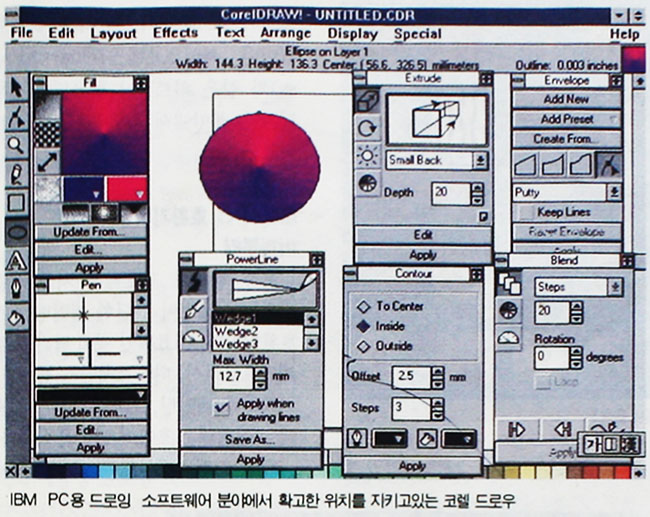Click the Blend end object arrow icon
The height and width of the screenshot is (517, 650).
pyautogui.click(x=563, y=430)
